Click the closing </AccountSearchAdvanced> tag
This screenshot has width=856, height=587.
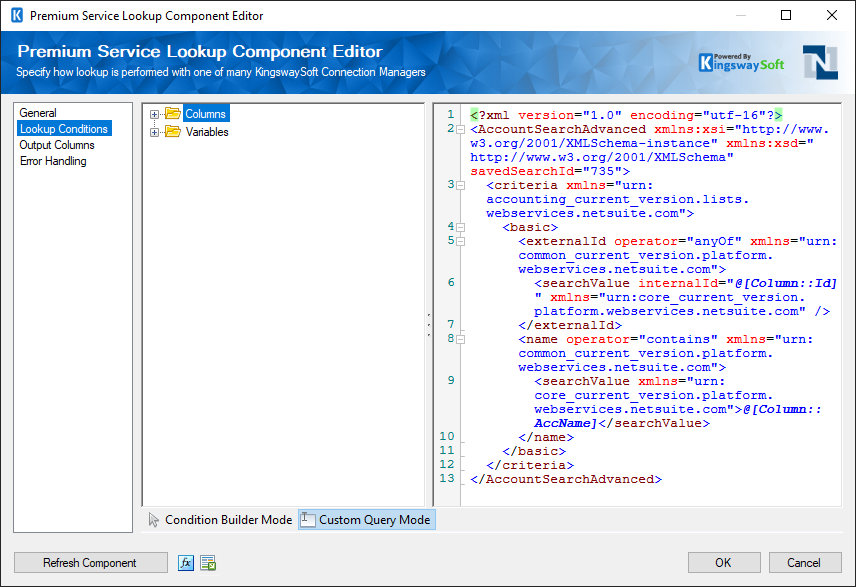566,479
